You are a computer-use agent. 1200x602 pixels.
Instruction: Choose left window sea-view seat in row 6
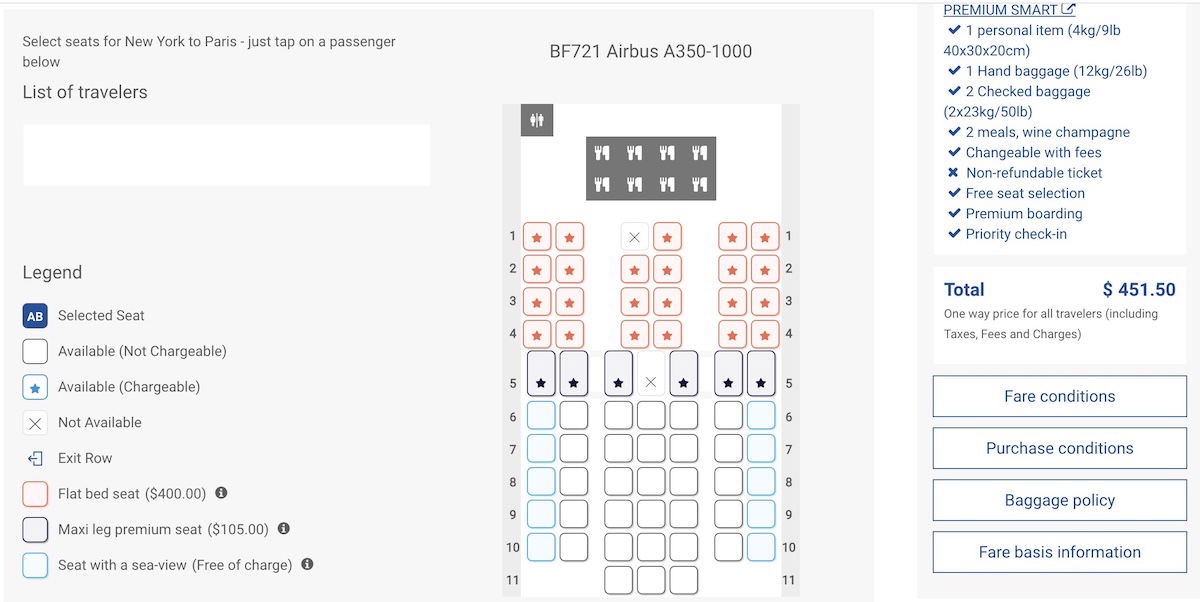(x=541, y=415)
